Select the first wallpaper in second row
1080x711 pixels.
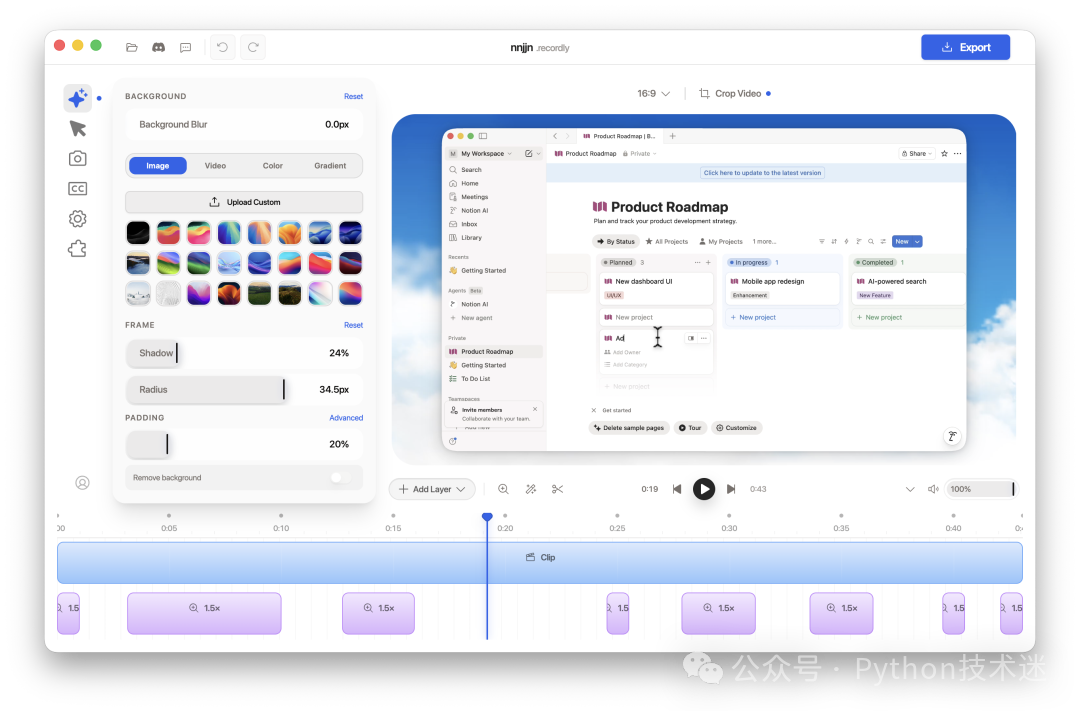point(138,263)
